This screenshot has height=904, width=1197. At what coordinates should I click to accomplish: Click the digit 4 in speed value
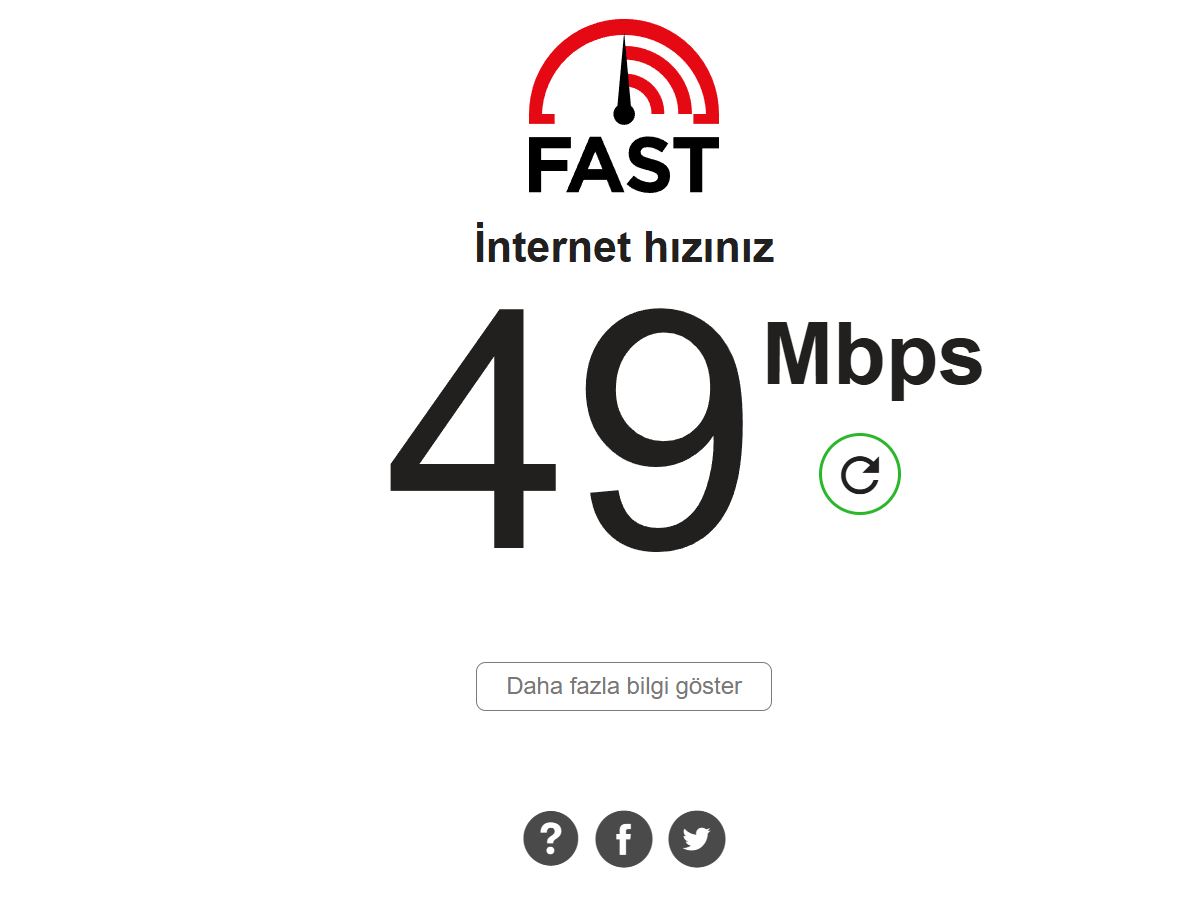coord(473,429)
